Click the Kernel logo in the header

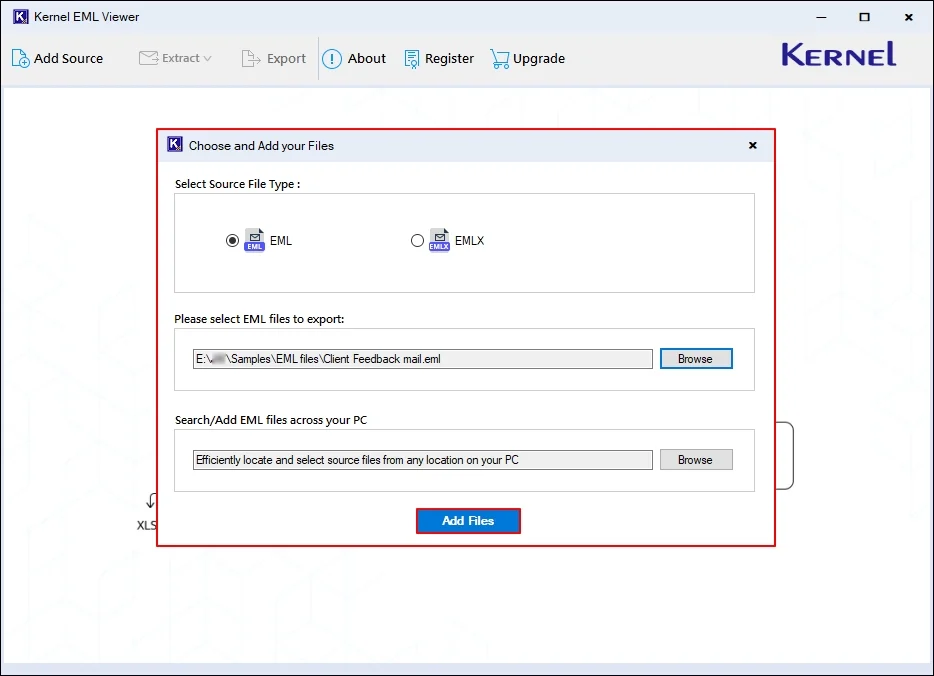[838, 55]
